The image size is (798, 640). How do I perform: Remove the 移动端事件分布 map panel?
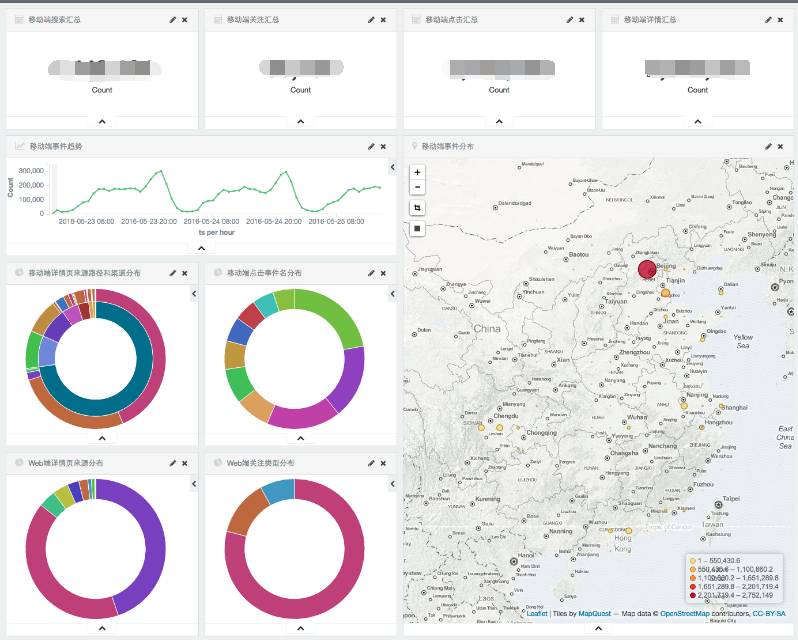coord(780,147)
